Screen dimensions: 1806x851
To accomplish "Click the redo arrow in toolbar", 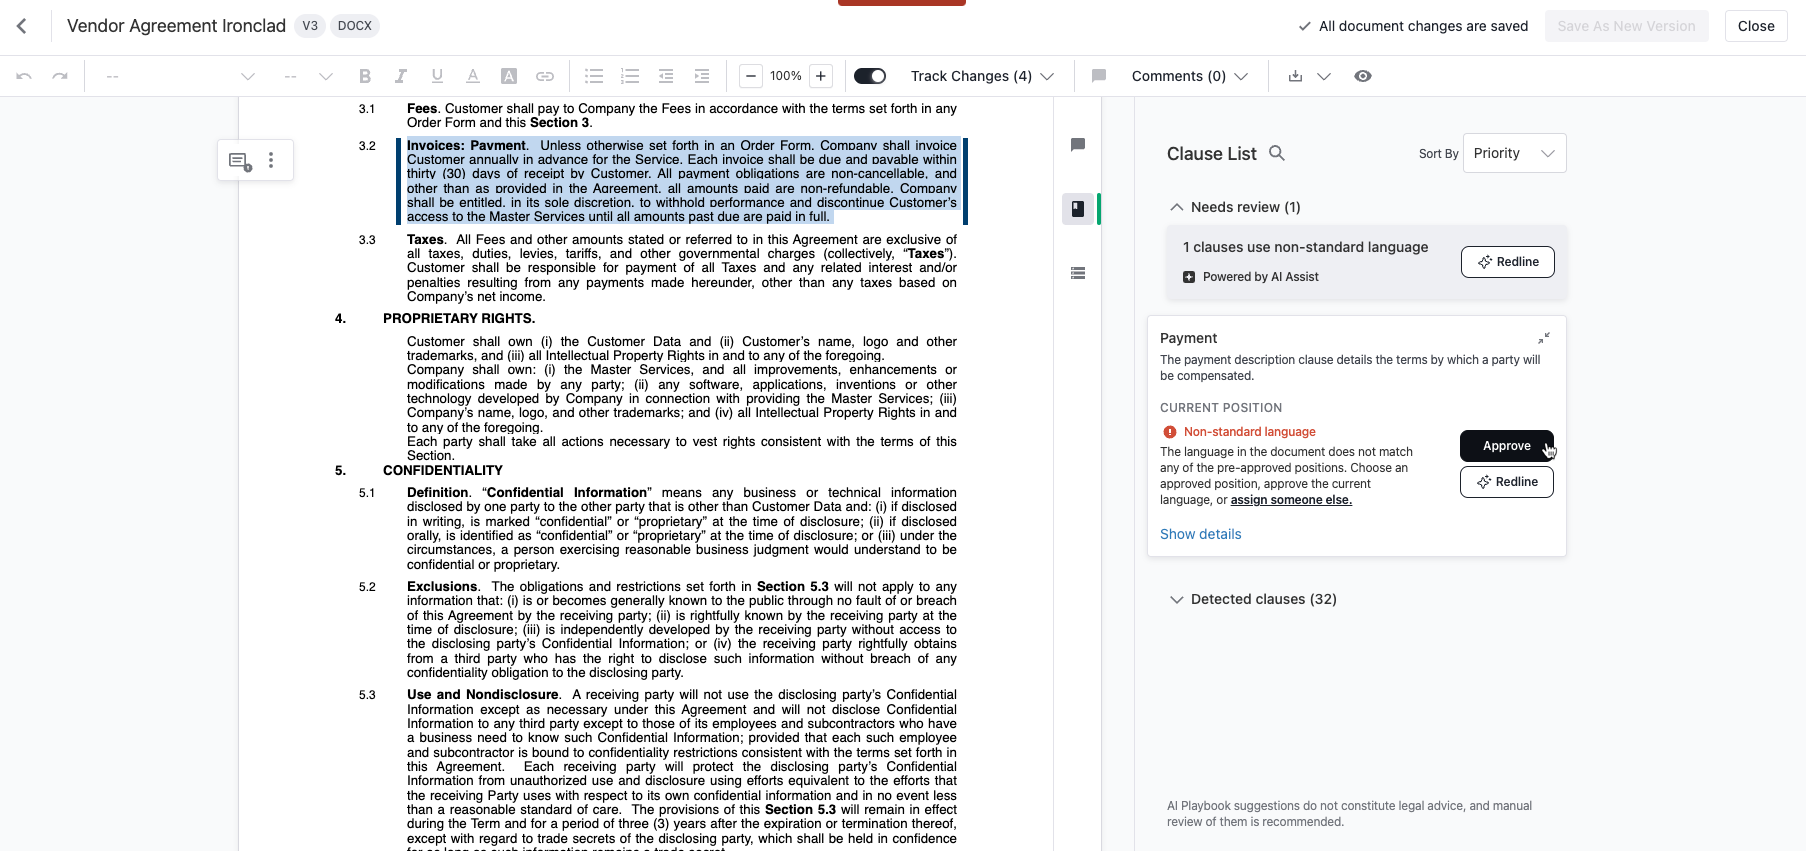I will 60,76.
